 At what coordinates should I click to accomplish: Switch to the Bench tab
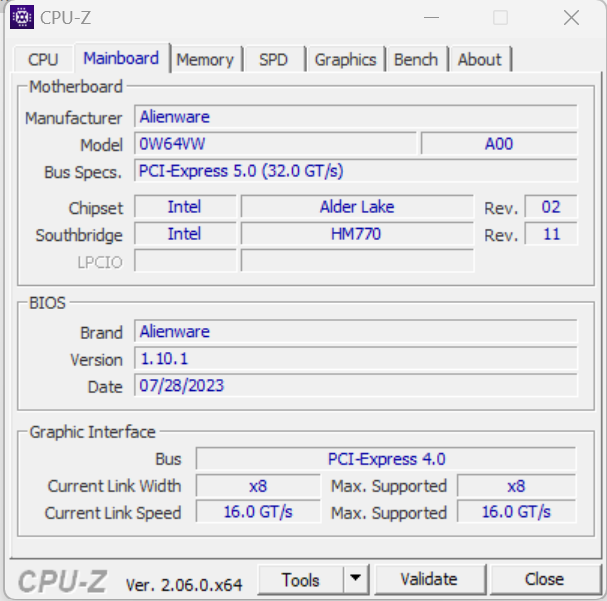[x=416, y=60]
